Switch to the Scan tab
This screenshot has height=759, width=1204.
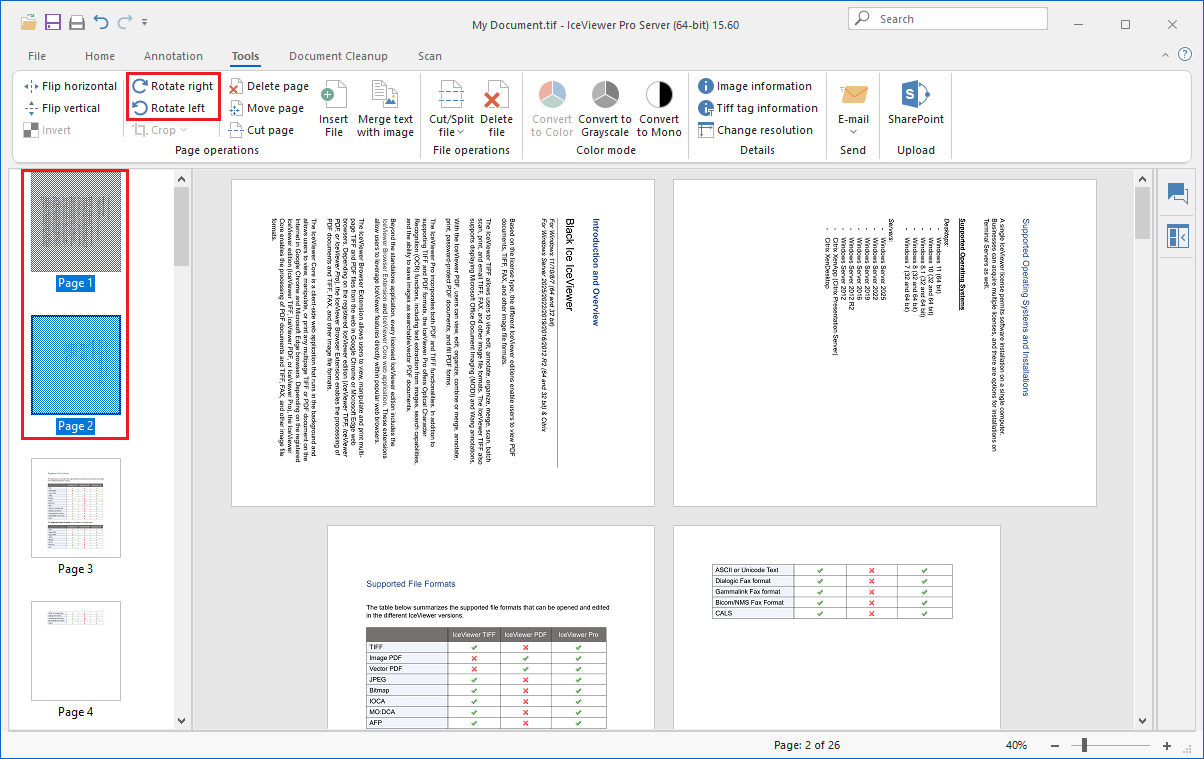click(430, 56)
